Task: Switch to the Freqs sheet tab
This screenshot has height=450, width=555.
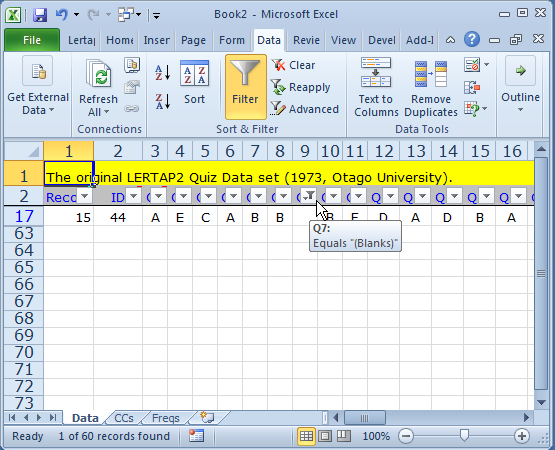Action: click(166, 418)
